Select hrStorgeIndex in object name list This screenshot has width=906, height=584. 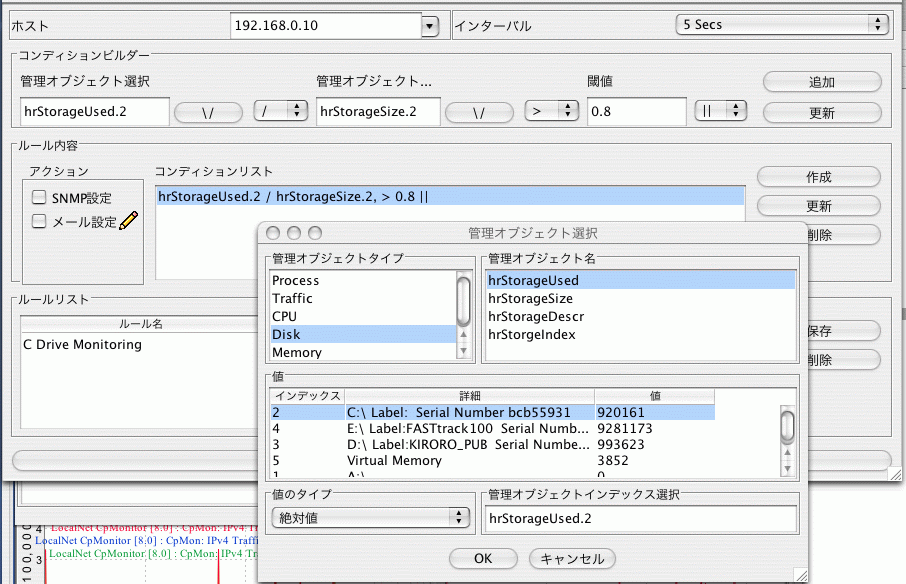coord(640,334)
